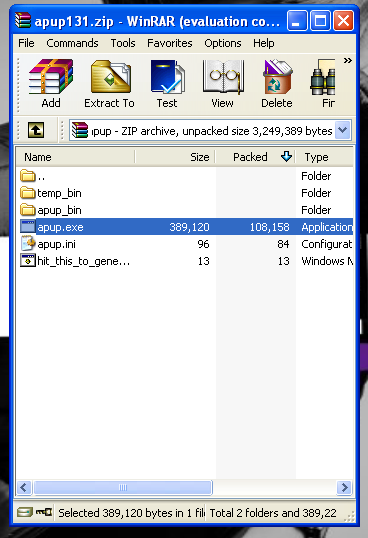Click horizontal scrollbar left arrow

point(24,487)
